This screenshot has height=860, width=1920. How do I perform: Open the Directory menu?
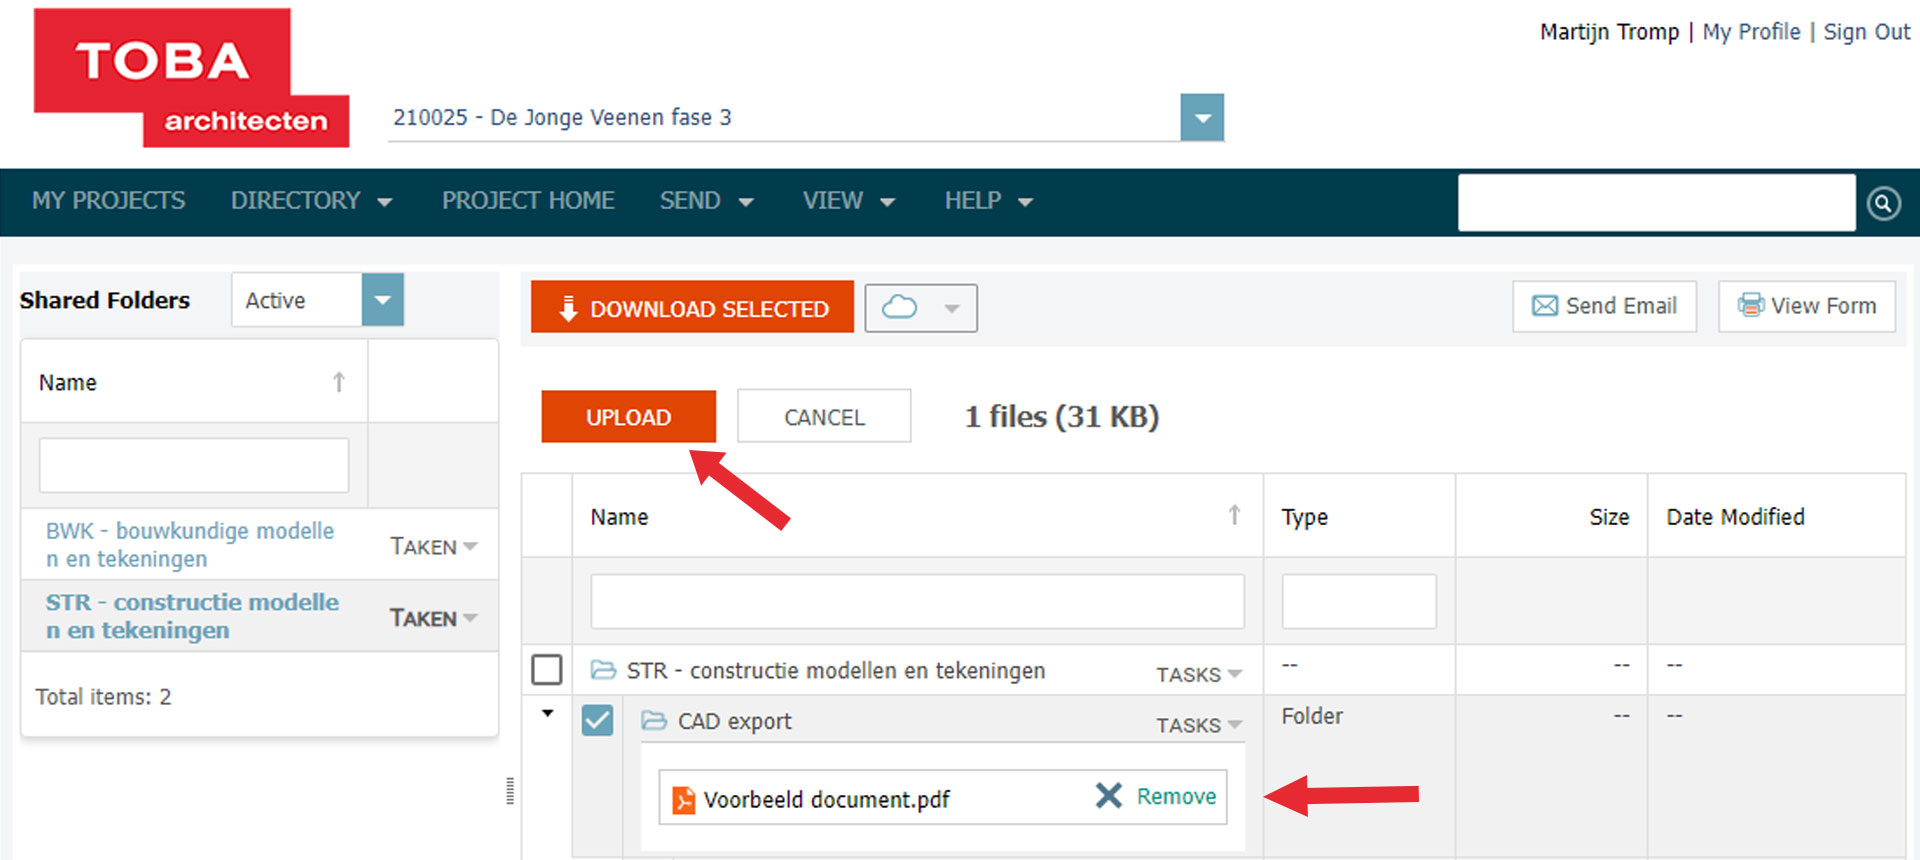[310, 201]
